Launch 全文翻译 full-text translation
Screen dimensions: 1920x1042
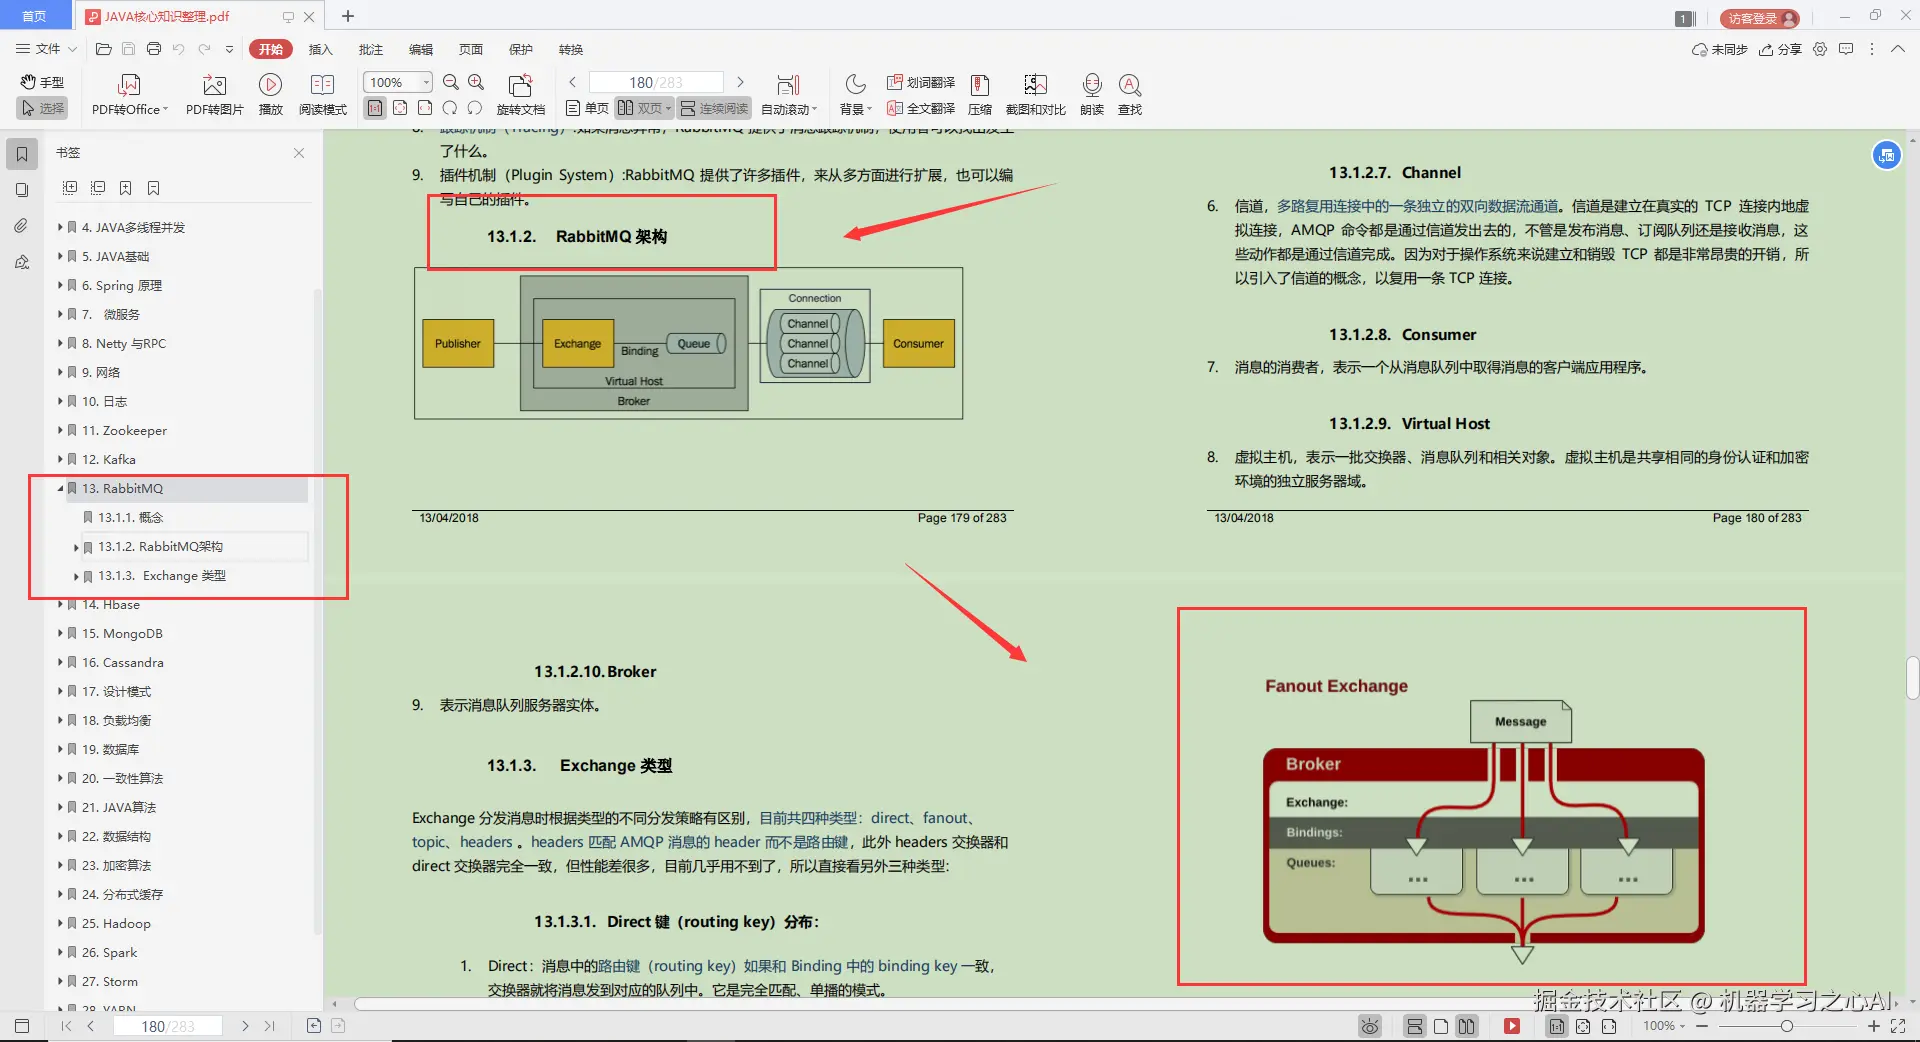tap(921, 108)
